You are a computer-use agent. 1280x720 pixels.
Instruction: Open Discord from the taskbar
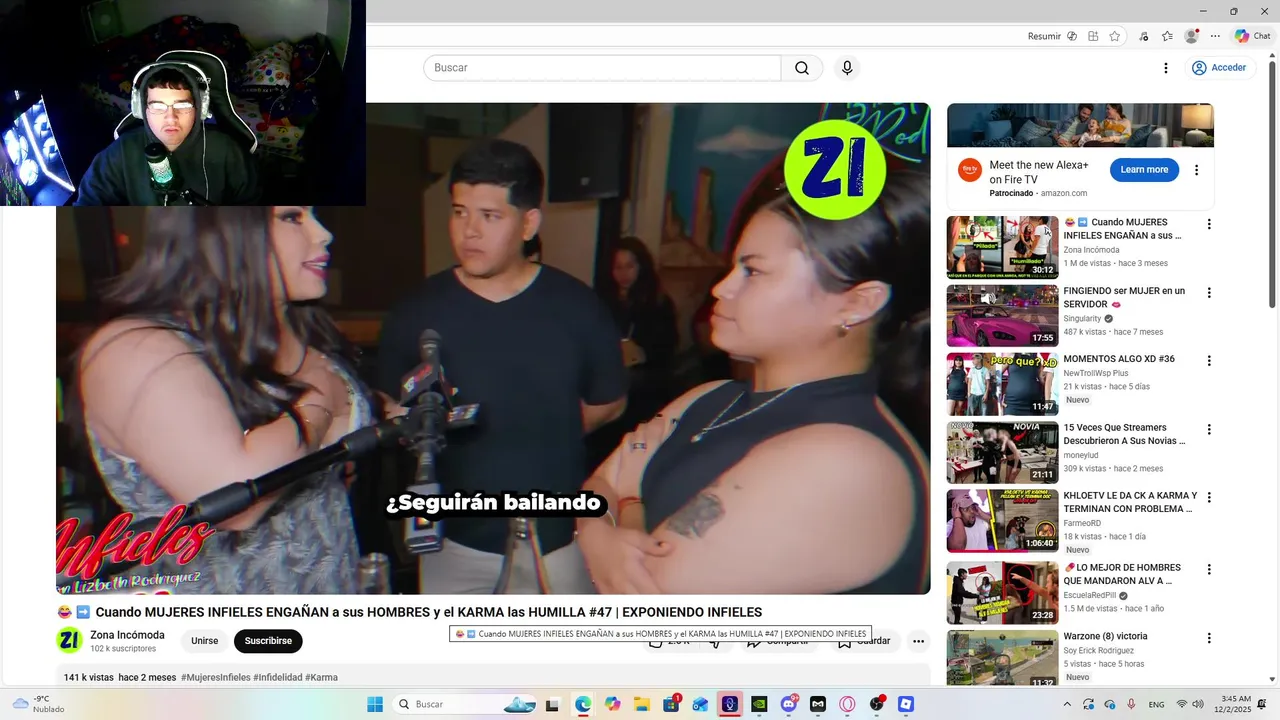click(x=788, y=704)
